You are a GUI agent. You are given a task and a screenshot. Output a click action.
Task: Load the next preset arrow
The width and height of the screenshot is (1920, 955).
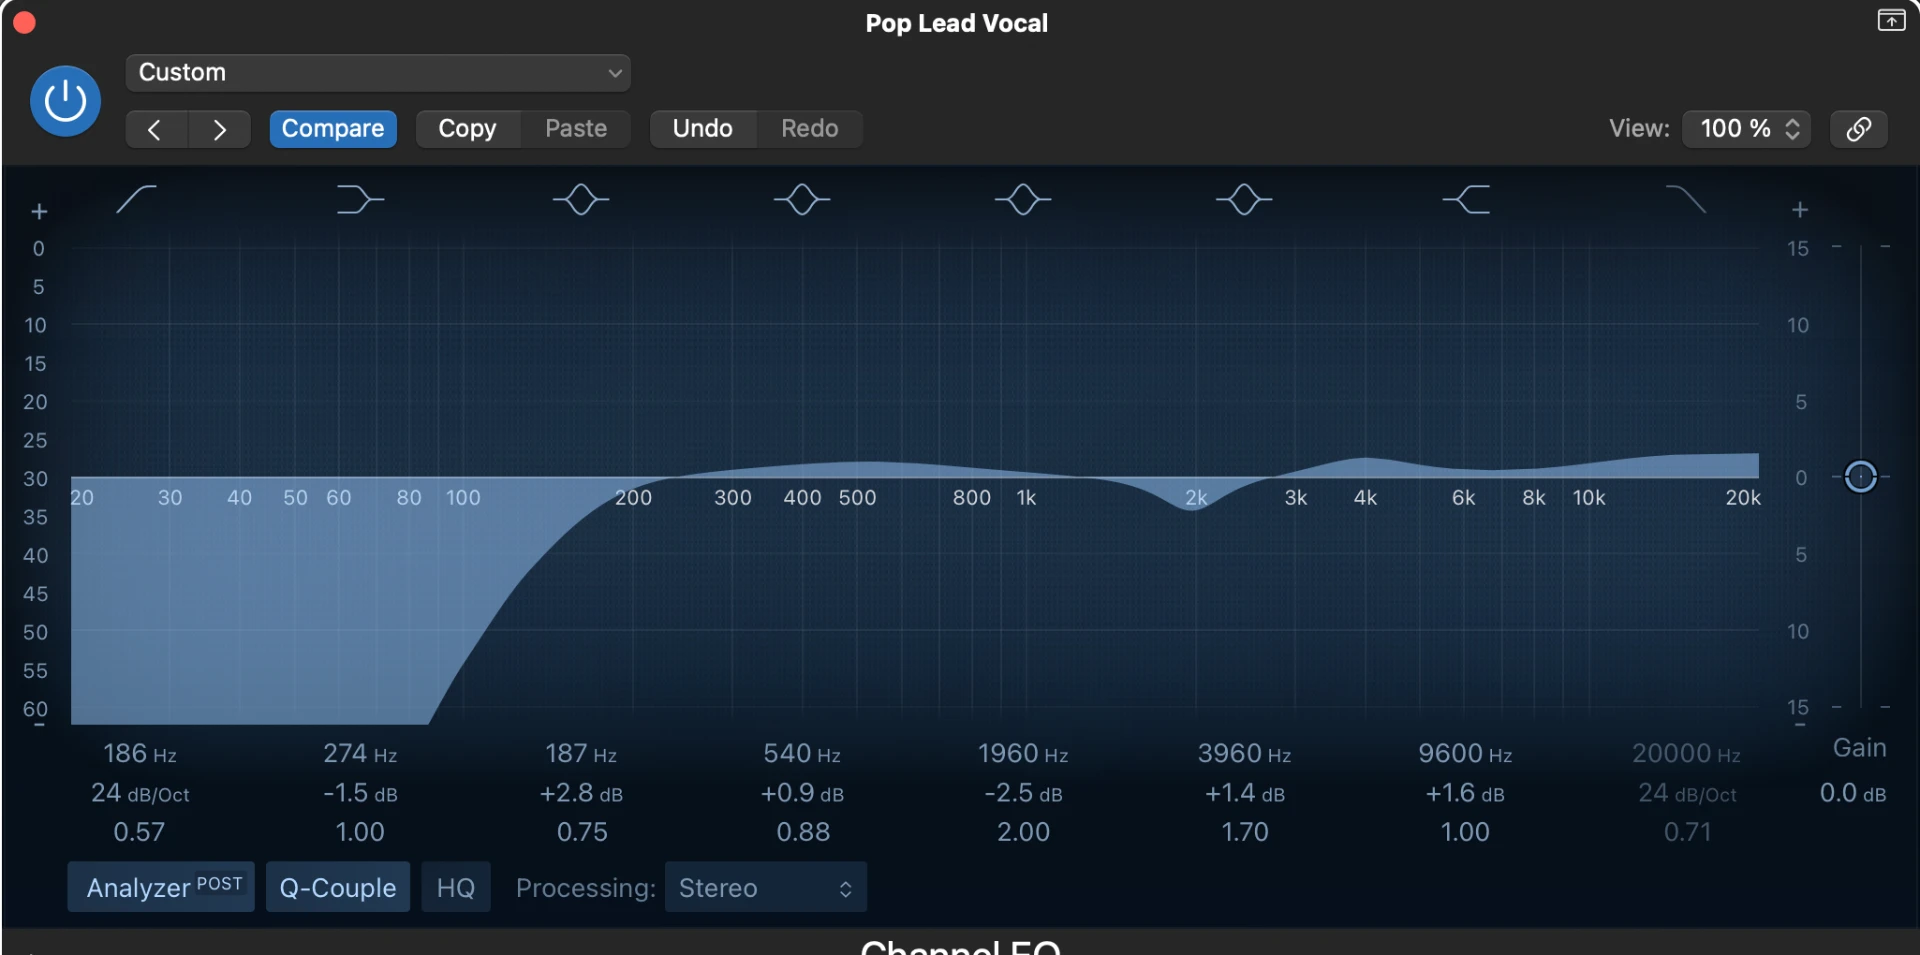point(220,129)
